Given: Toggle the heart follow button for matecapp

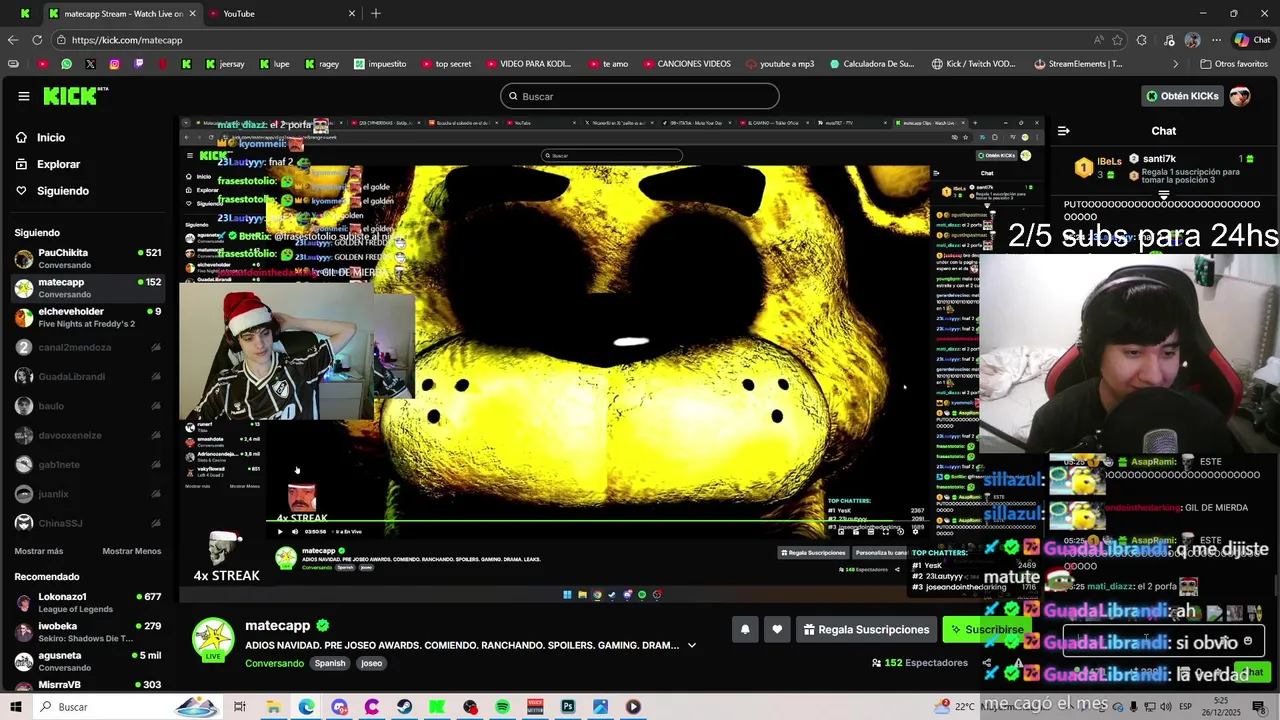Looking at the screenshot, I should click(777, 629).
